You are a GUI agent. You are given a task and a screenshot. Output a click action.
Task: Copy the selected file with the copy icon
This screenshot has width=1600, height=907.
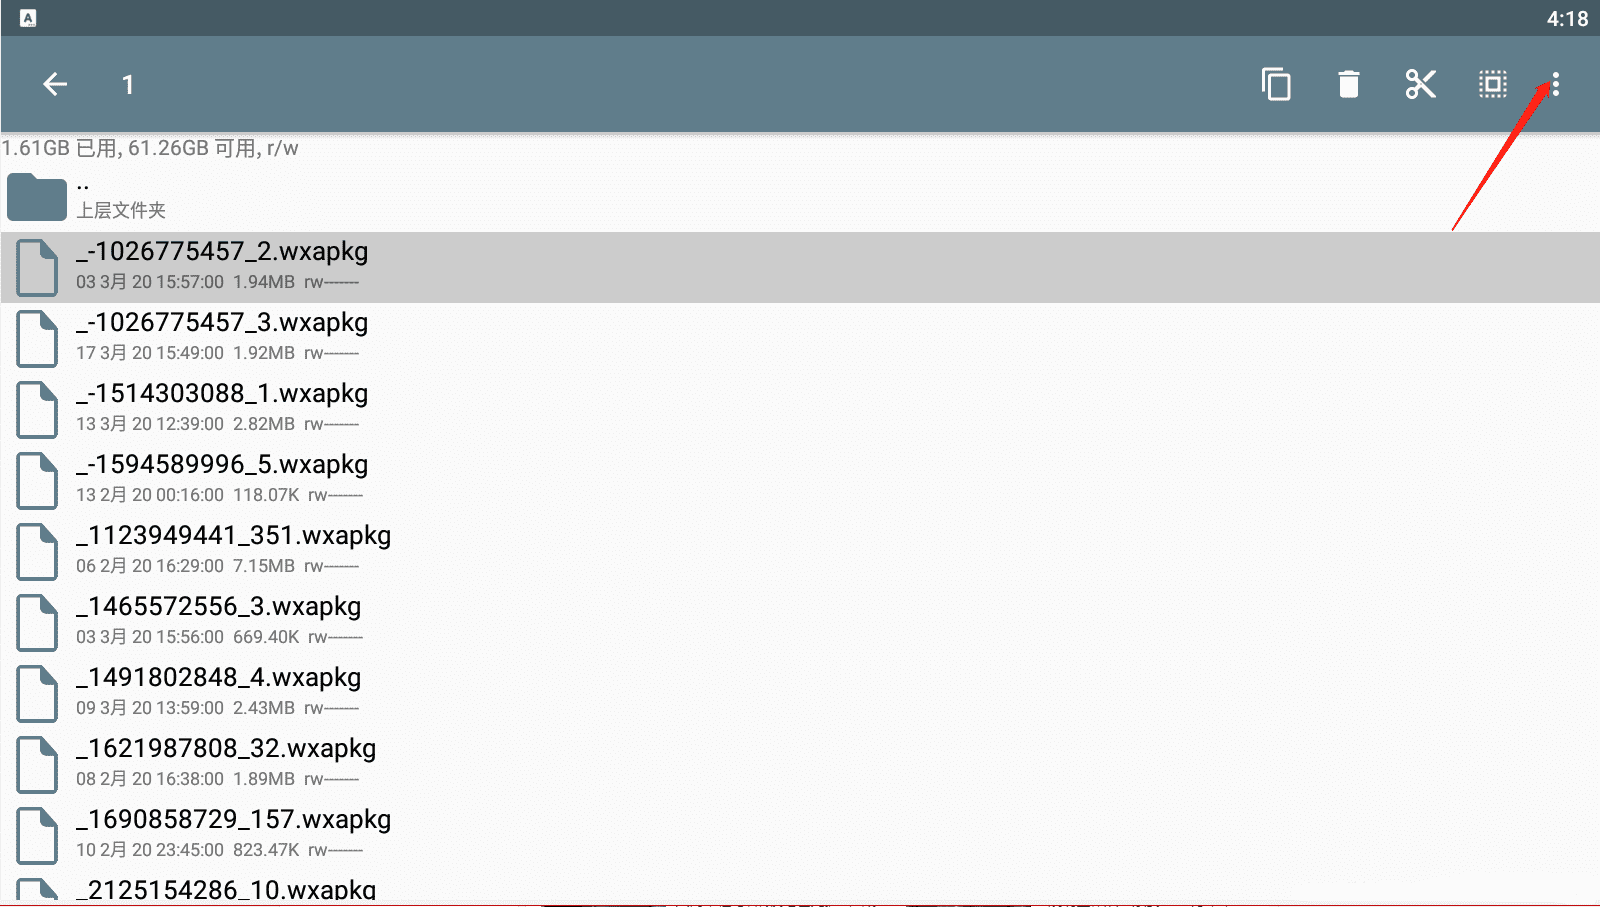(1276, 85)
